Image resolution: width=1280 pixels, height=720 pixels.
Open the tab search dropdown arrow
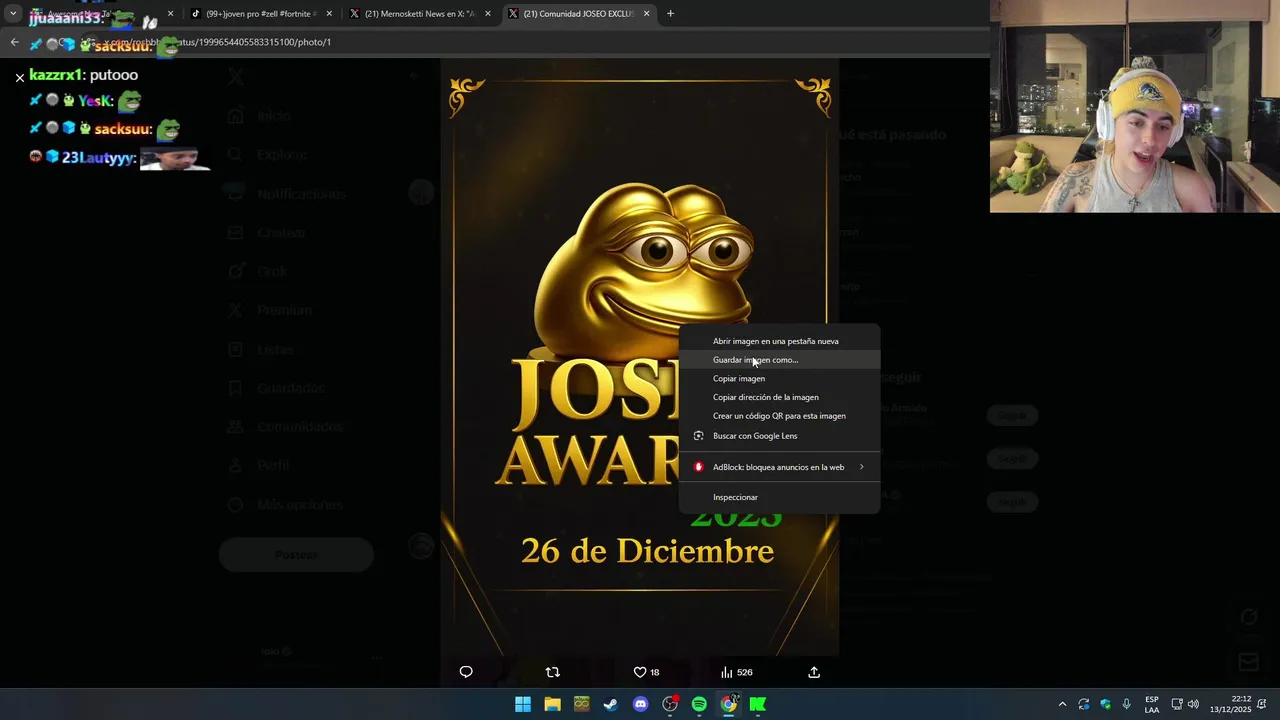point(13,14)
